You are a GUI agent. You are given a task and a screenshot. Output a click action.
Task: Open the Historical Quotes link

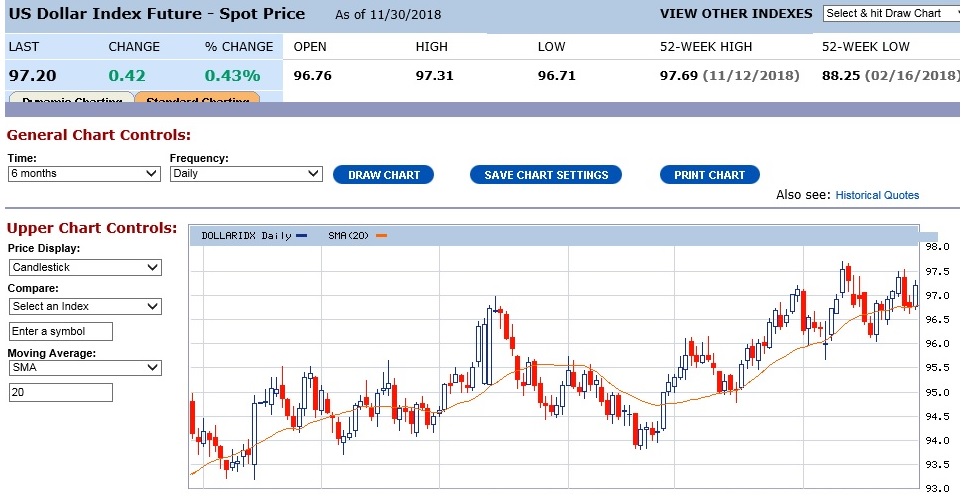tap(877, 195)
